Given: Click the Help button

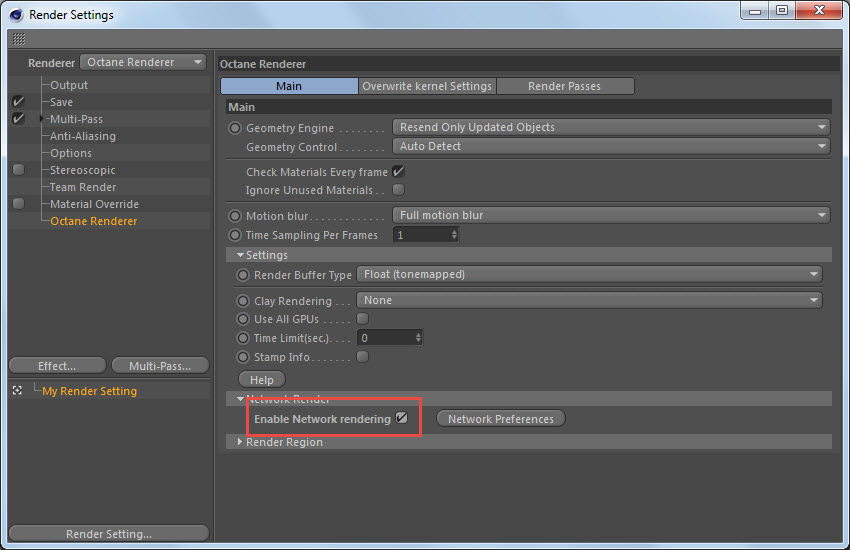Looking at the screenshot, I should [x=262, y=380].
